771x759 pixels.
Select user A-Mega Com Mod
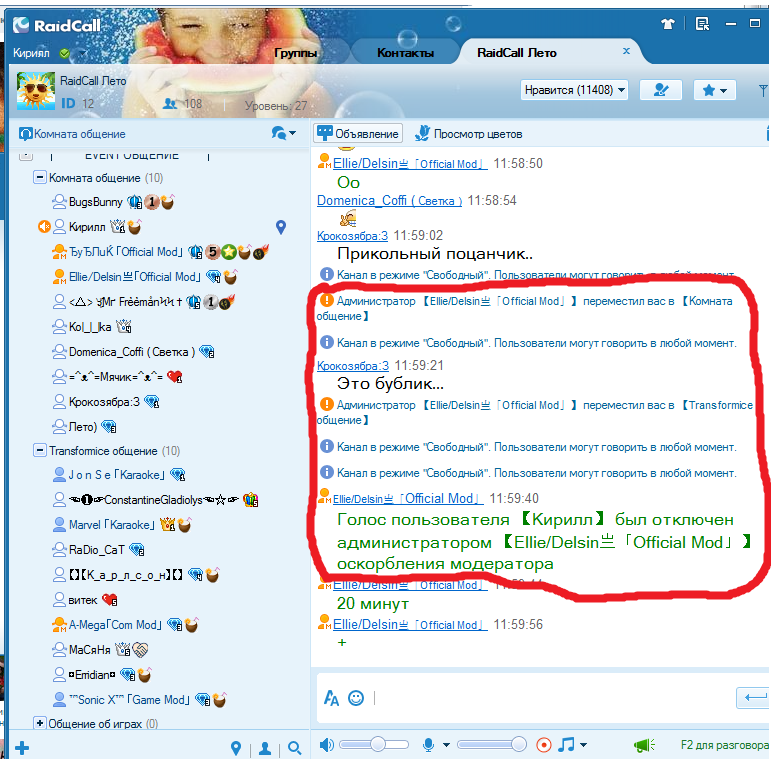(115, 625)
